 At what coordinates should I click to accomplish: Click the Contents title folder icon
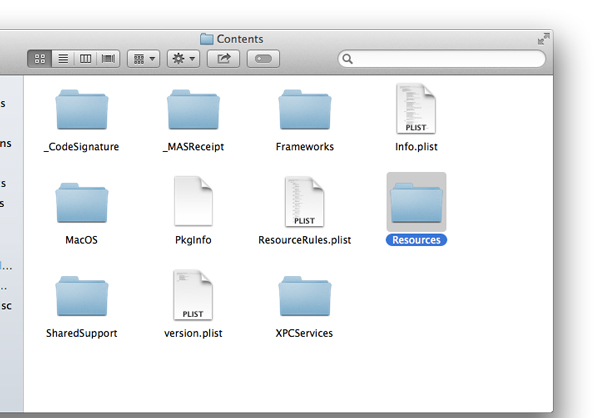click(x=207, y=39)
